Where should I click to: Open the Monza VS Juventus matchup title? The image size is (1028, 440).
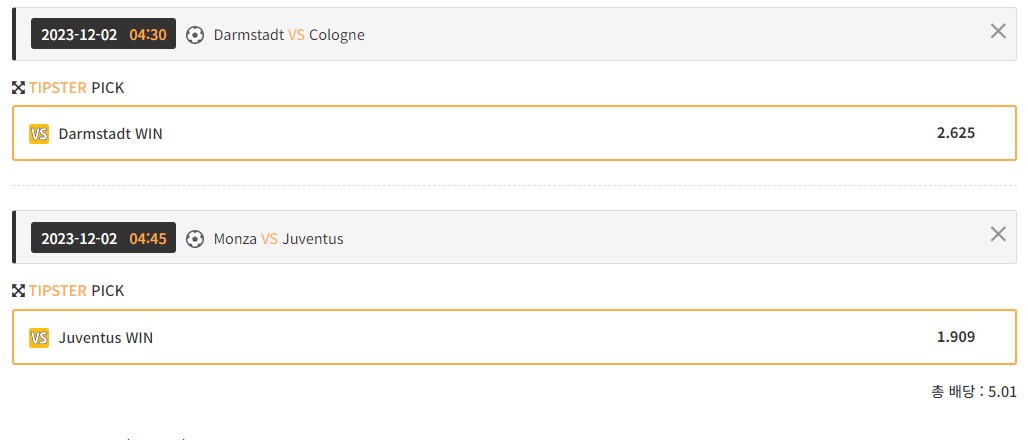click(x=278, y=239)
